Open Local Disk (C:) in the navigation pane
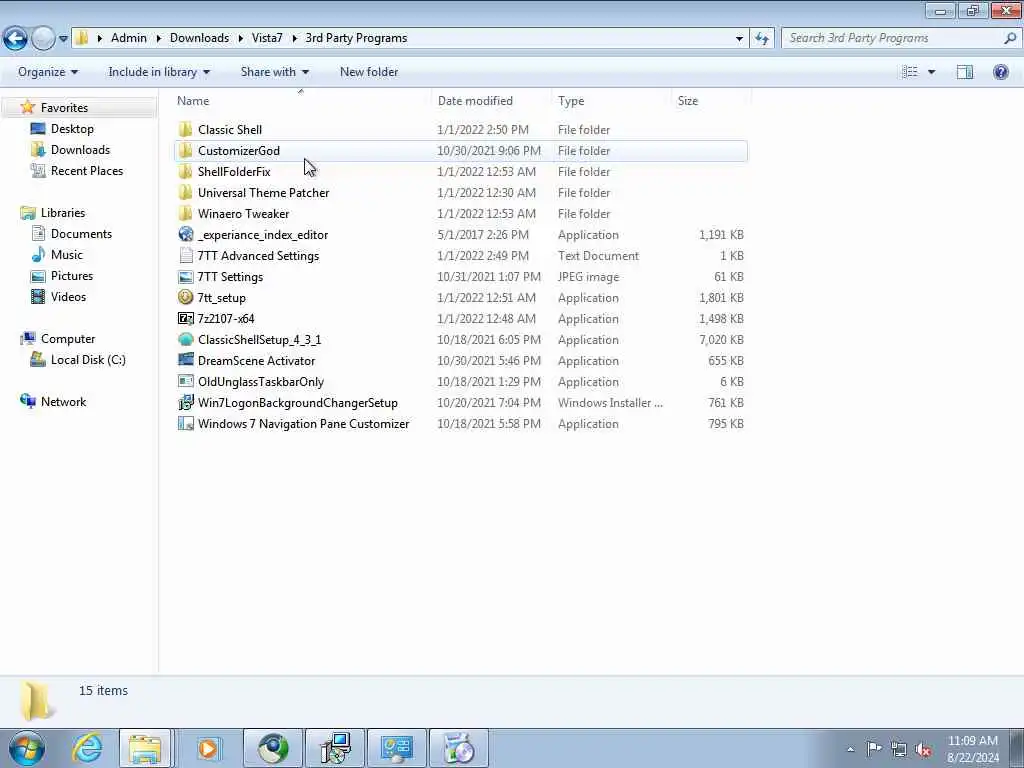 (88, 360)
